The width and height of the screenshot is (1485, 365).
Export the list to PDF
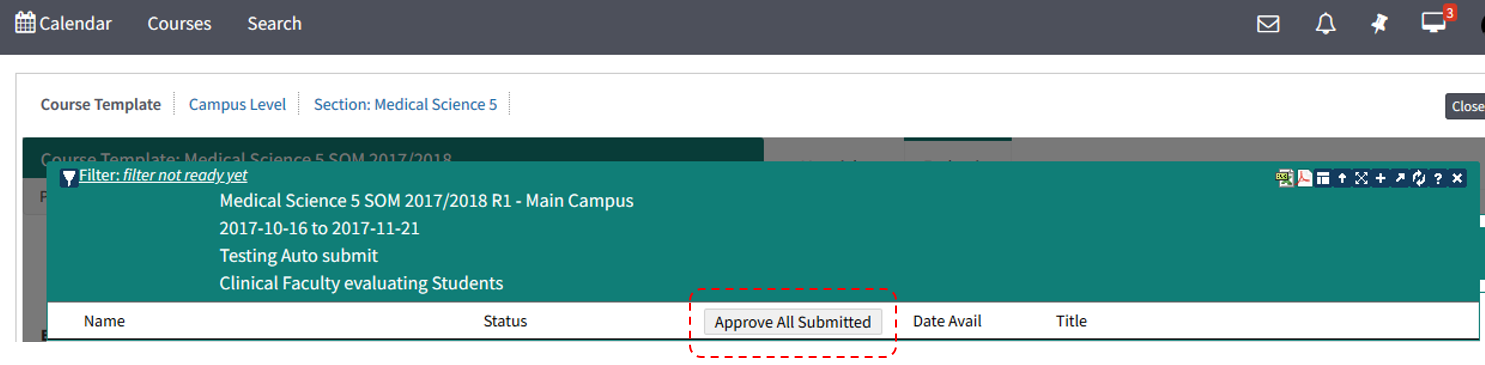click(x=1305, y=178)
